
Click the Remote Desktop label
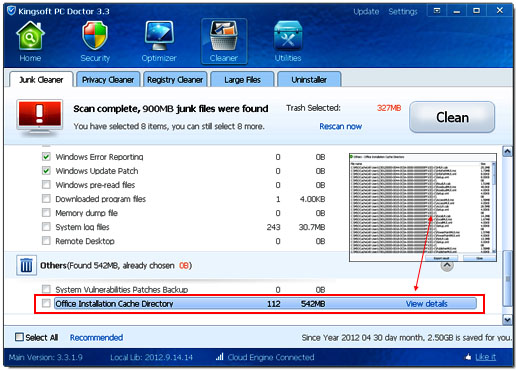[x=85, y=241]
